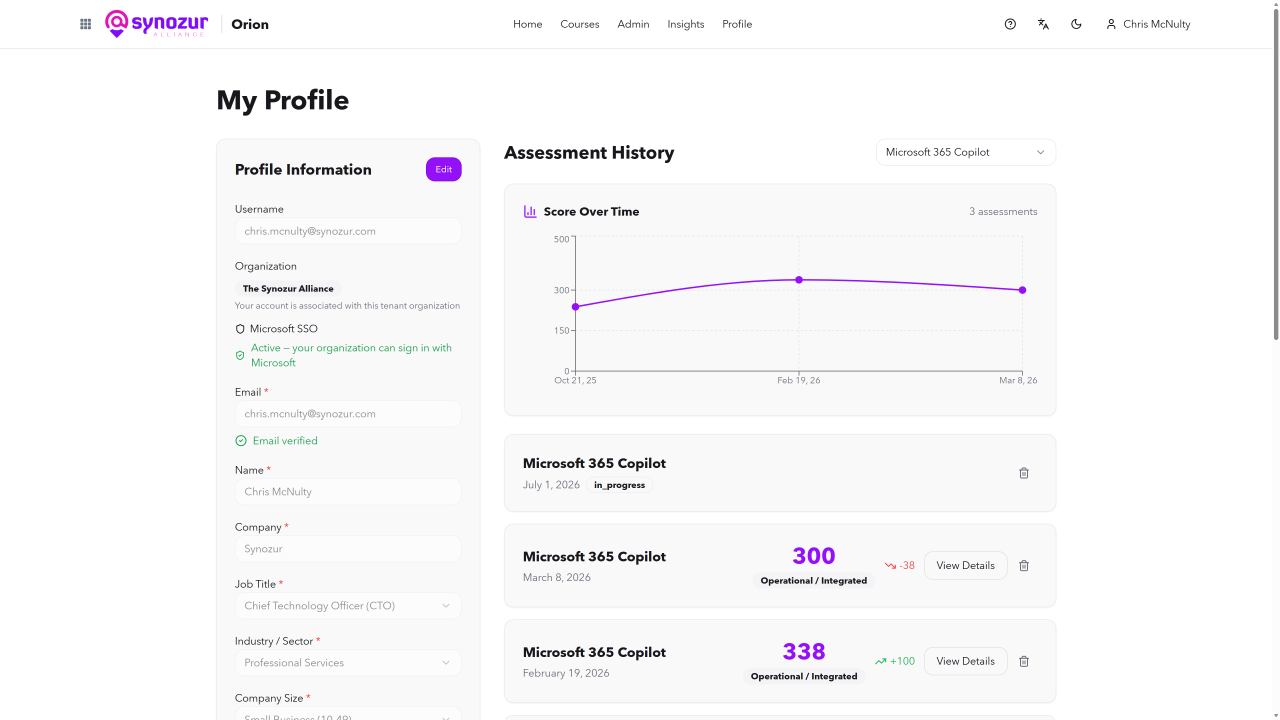Navigate to the Admin section

coord(633,24)
